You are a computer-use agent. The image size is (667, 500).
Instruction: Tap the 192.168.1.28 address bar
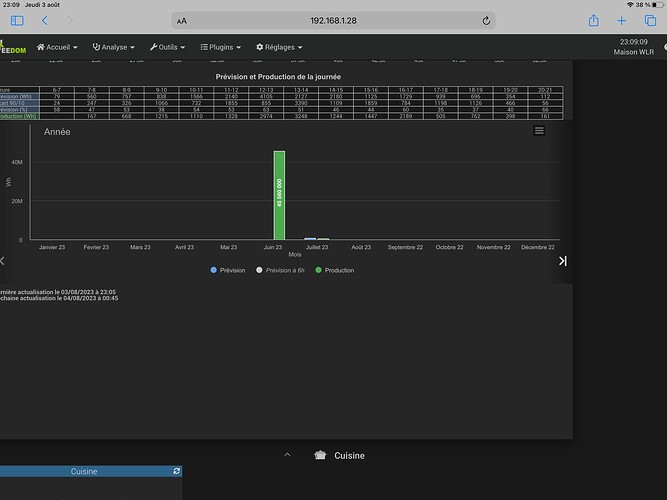333,20
